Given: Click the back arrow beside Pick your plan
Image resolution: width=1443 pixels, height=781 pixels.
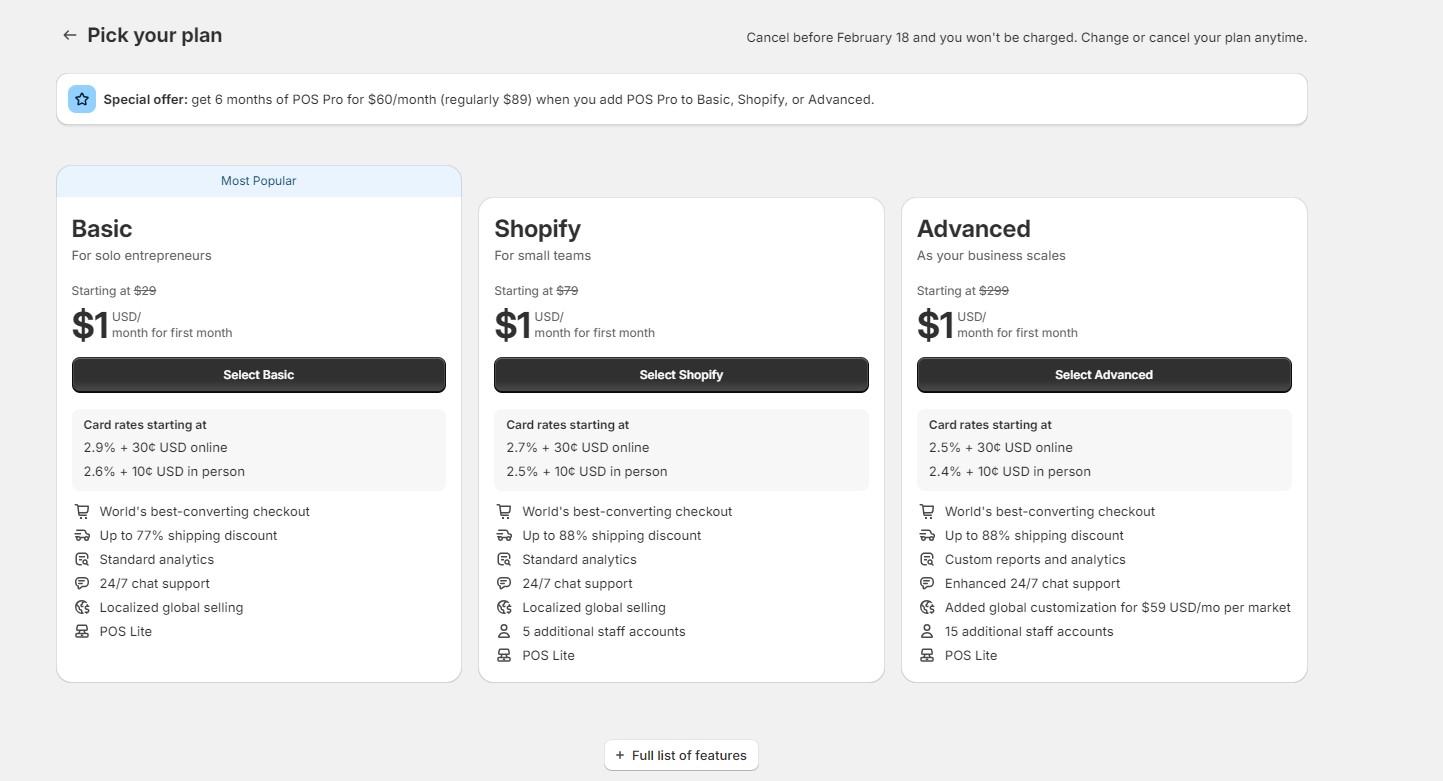Looking at the screenshot, I should (69, 35).
